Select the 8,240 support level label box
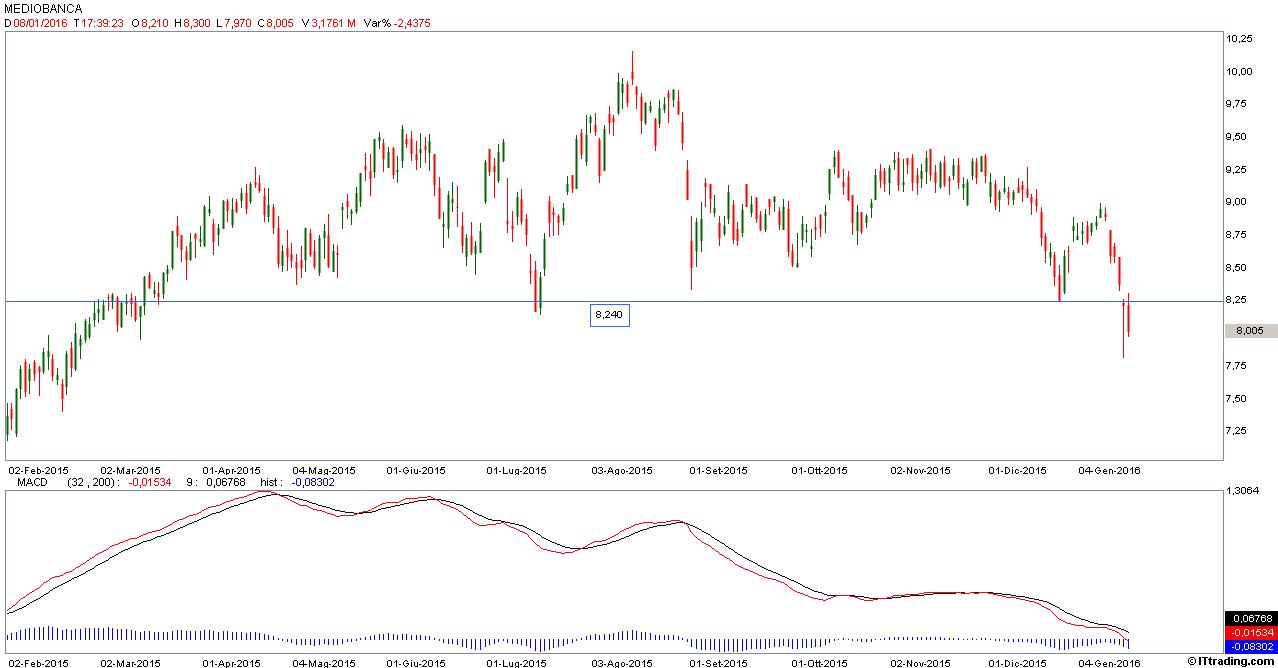The width and height of the screenshot is (1278, 668). click(x=608, y=315)
